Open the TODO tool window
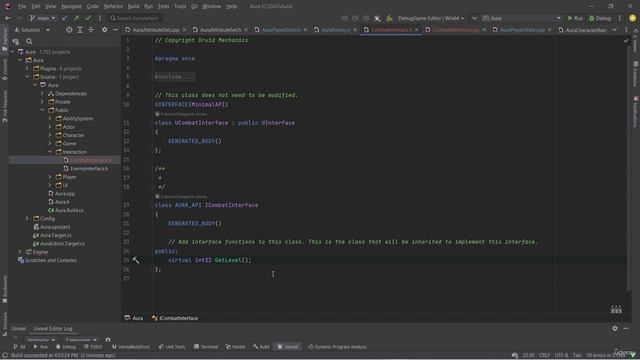 click(93, 347)
